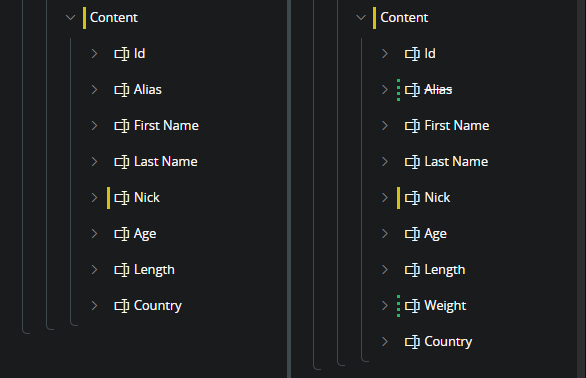Viewport: 586px width, 378px height.
Task: Click the Nick property icon in left panel
Action: coord(122,198)
